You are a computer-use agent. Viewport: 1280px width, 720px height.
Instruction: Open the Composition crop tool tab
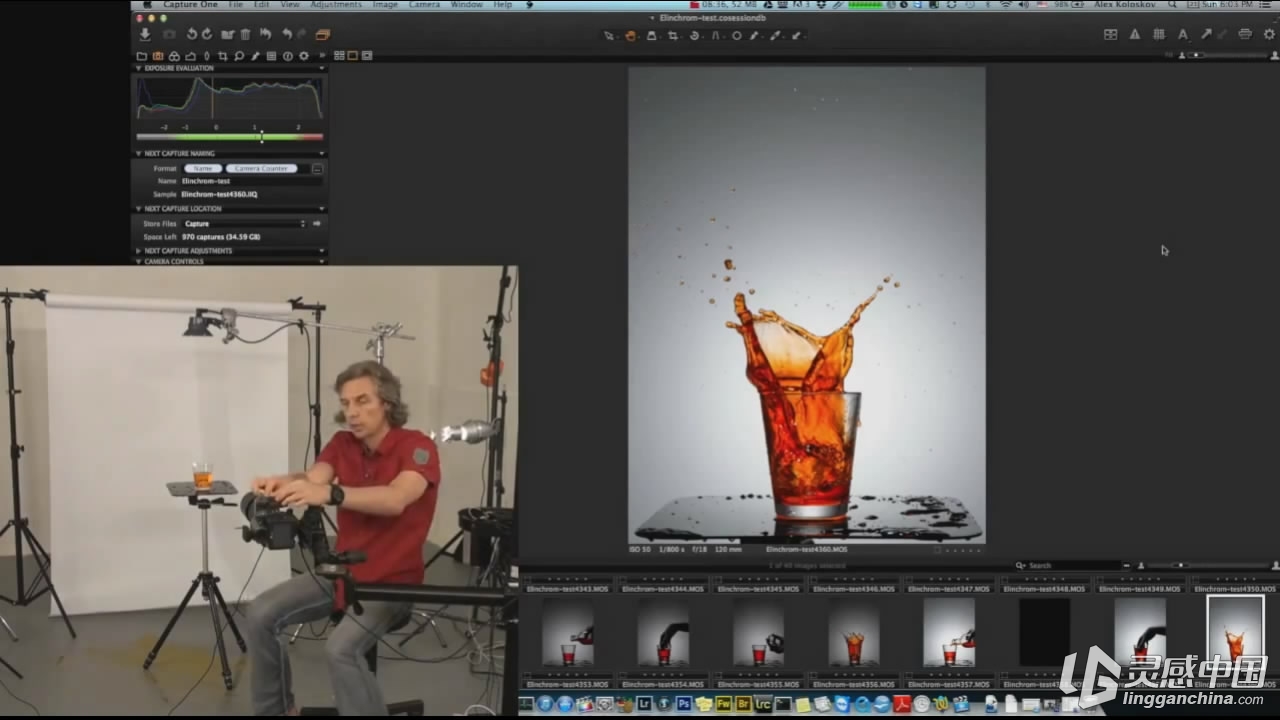coord(222,56)
